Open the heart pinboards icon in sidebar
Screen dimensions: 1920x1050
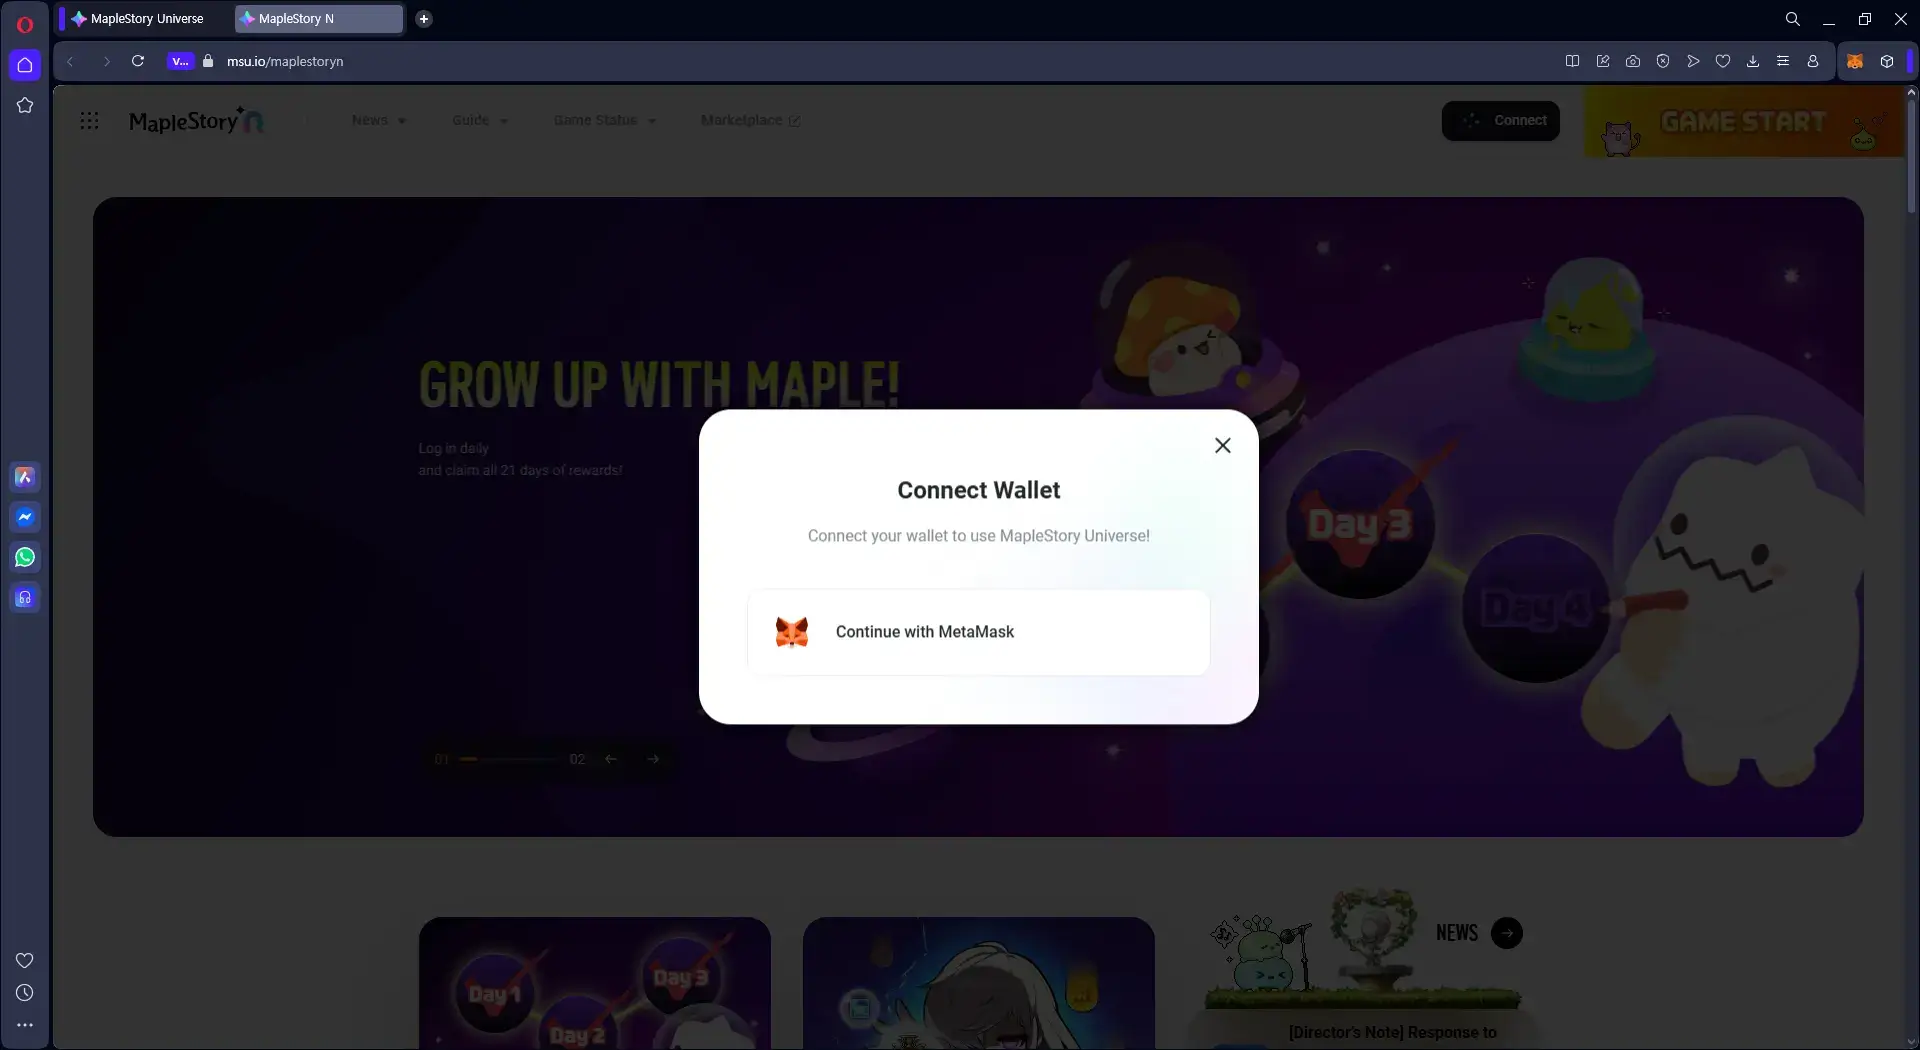(25, 960)
